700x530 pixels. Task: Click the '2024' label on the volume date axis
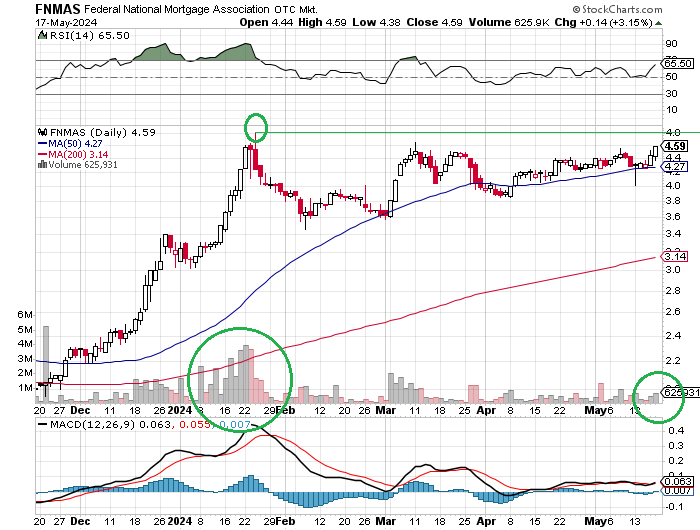179,410
